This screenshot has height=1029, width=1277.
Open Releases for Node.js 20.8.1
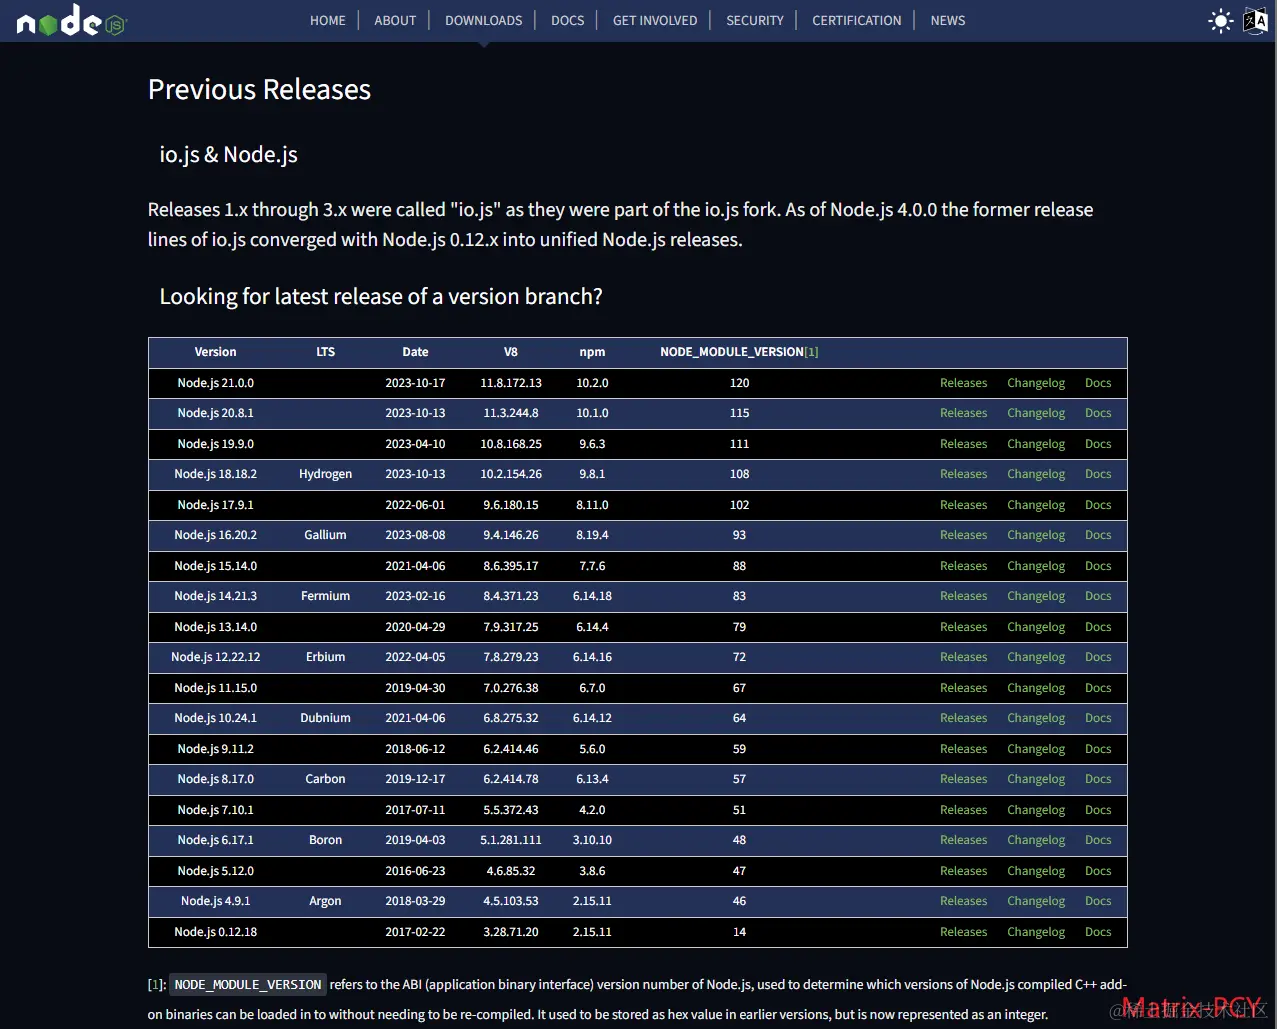(x=963, y=413)
